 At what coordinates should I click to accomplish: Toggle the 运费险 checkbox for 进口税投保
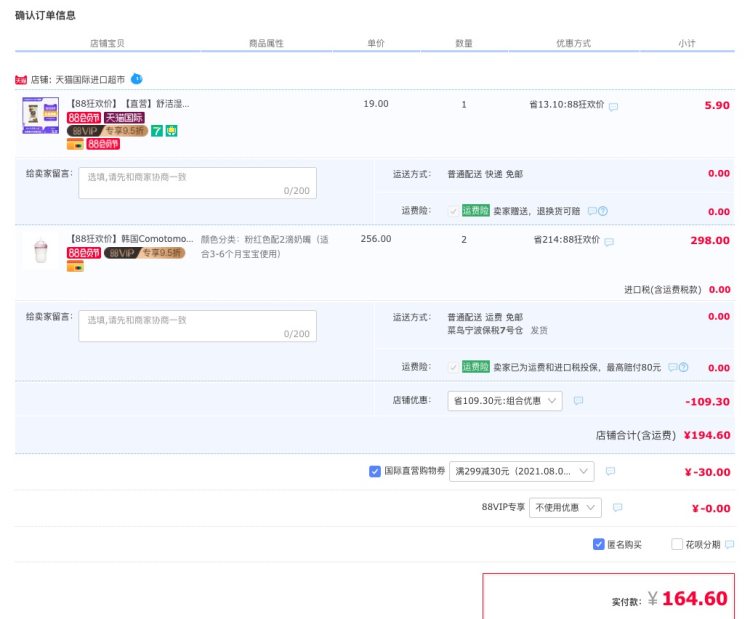[x=453, y=367]
